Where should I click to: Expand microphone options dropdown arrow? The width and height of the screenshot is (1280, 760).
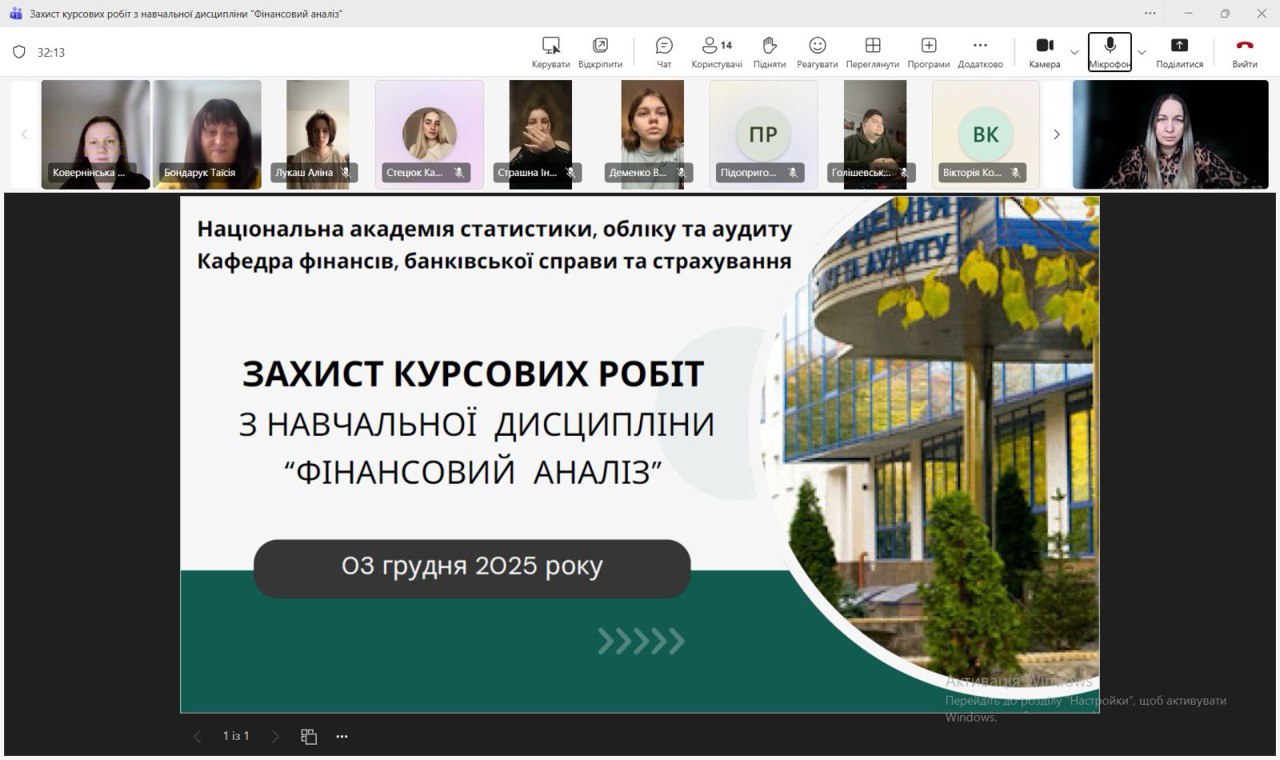click(x=1142, y=52)
